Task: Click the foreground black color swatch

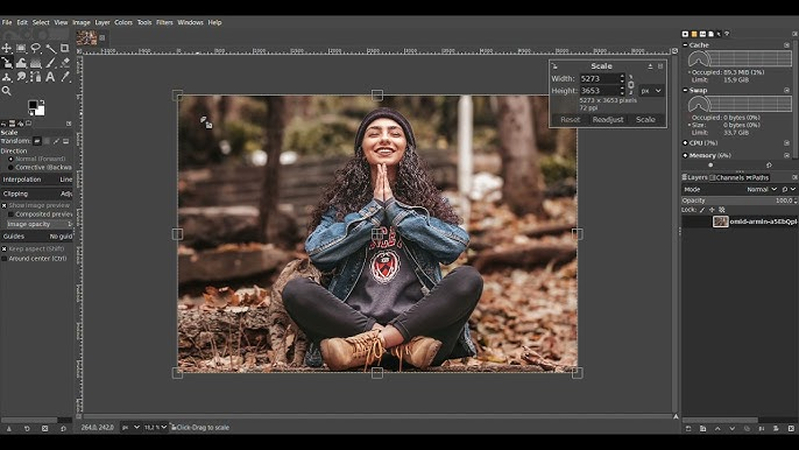Action: coord(33,105)
